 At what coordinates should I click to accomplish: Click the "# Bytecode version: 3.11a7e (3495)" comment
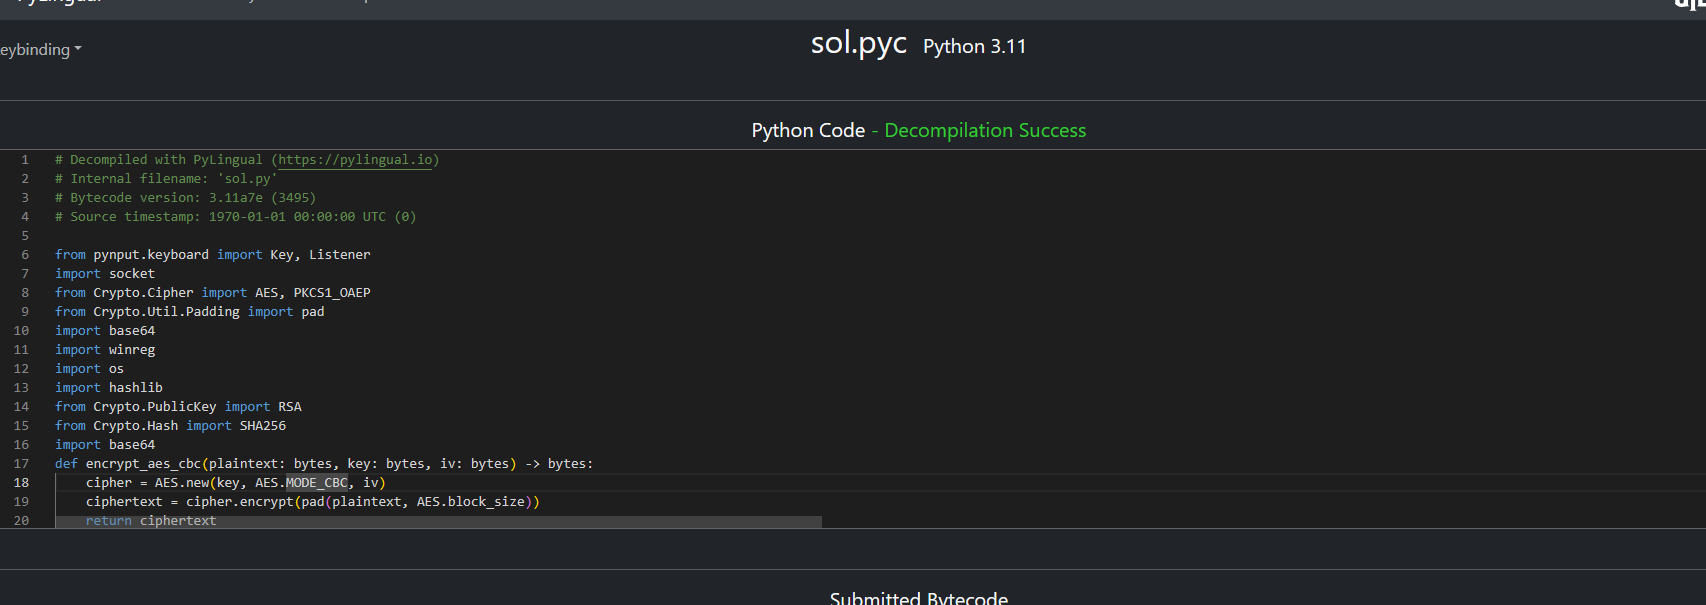[185, 198]
